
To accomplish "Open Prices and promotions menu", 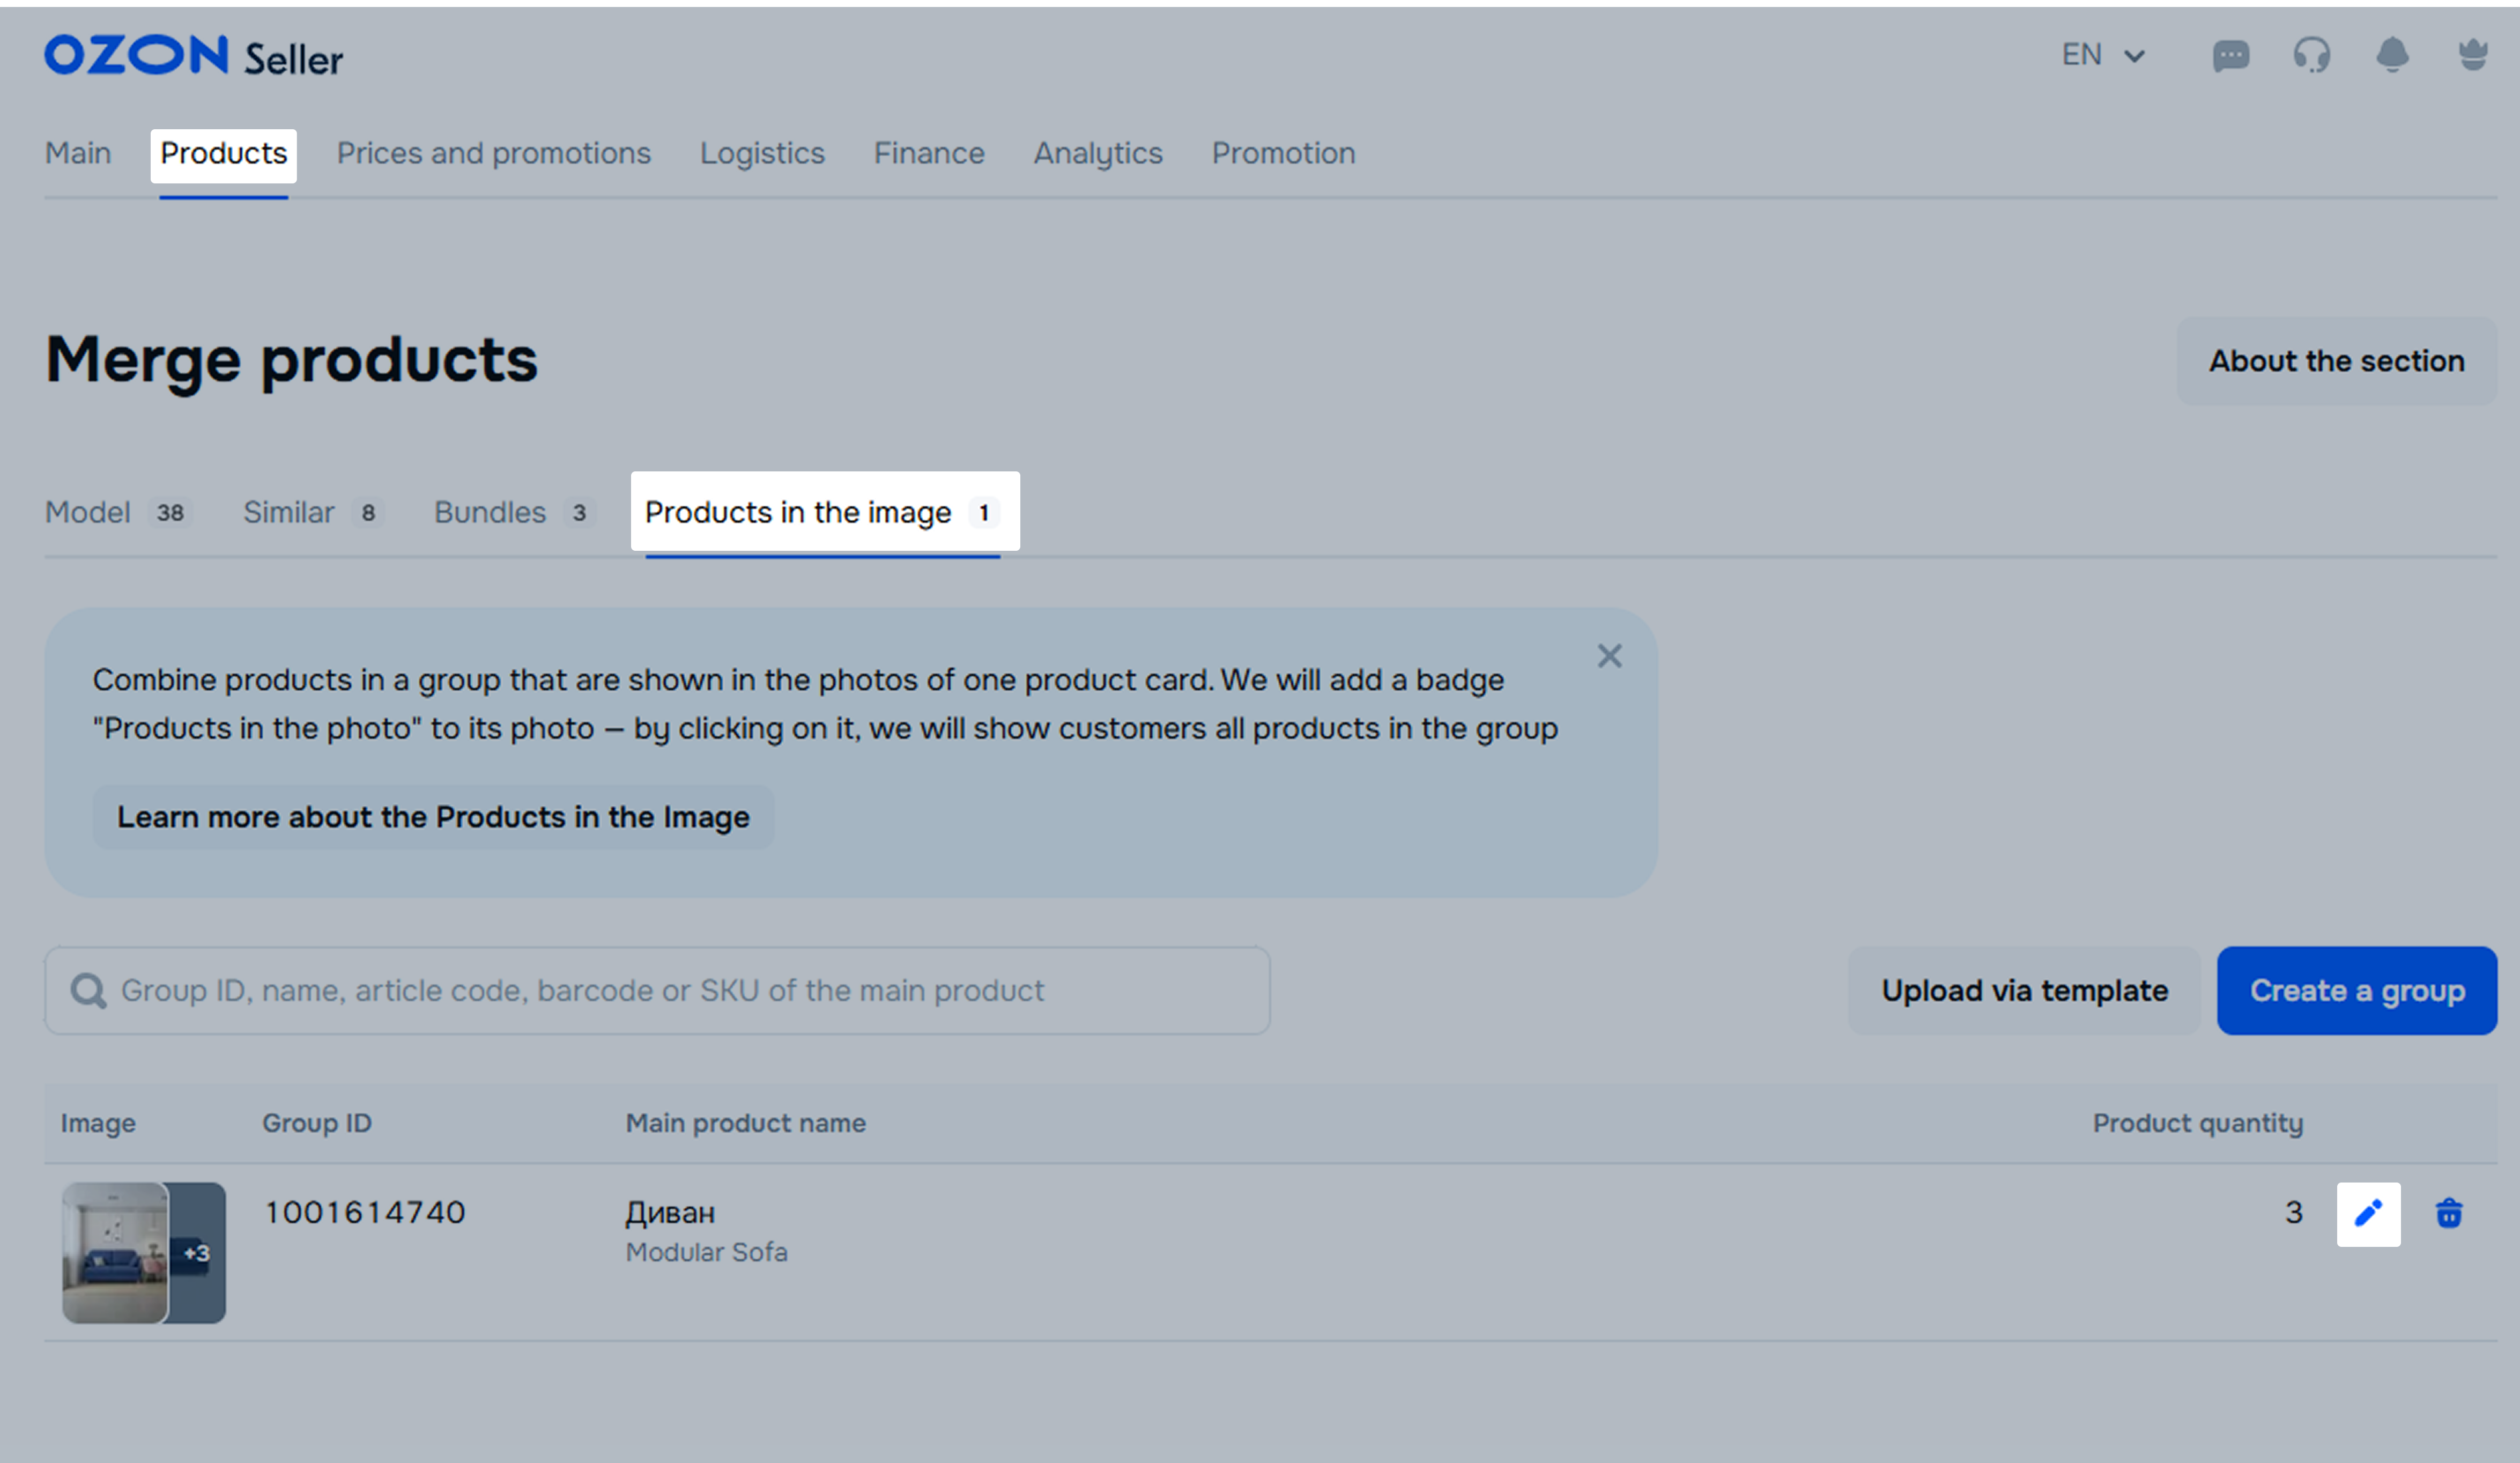I will pyautogui.click(x=493, y=153).
